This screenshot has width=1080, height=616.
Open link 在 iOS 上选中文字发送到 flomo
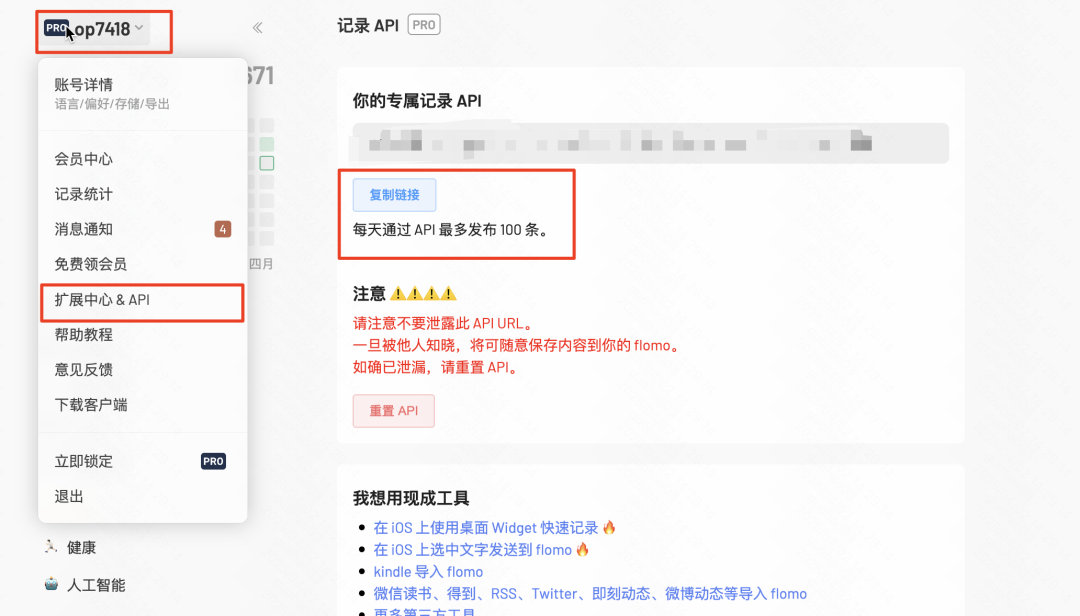pos(472,550)
